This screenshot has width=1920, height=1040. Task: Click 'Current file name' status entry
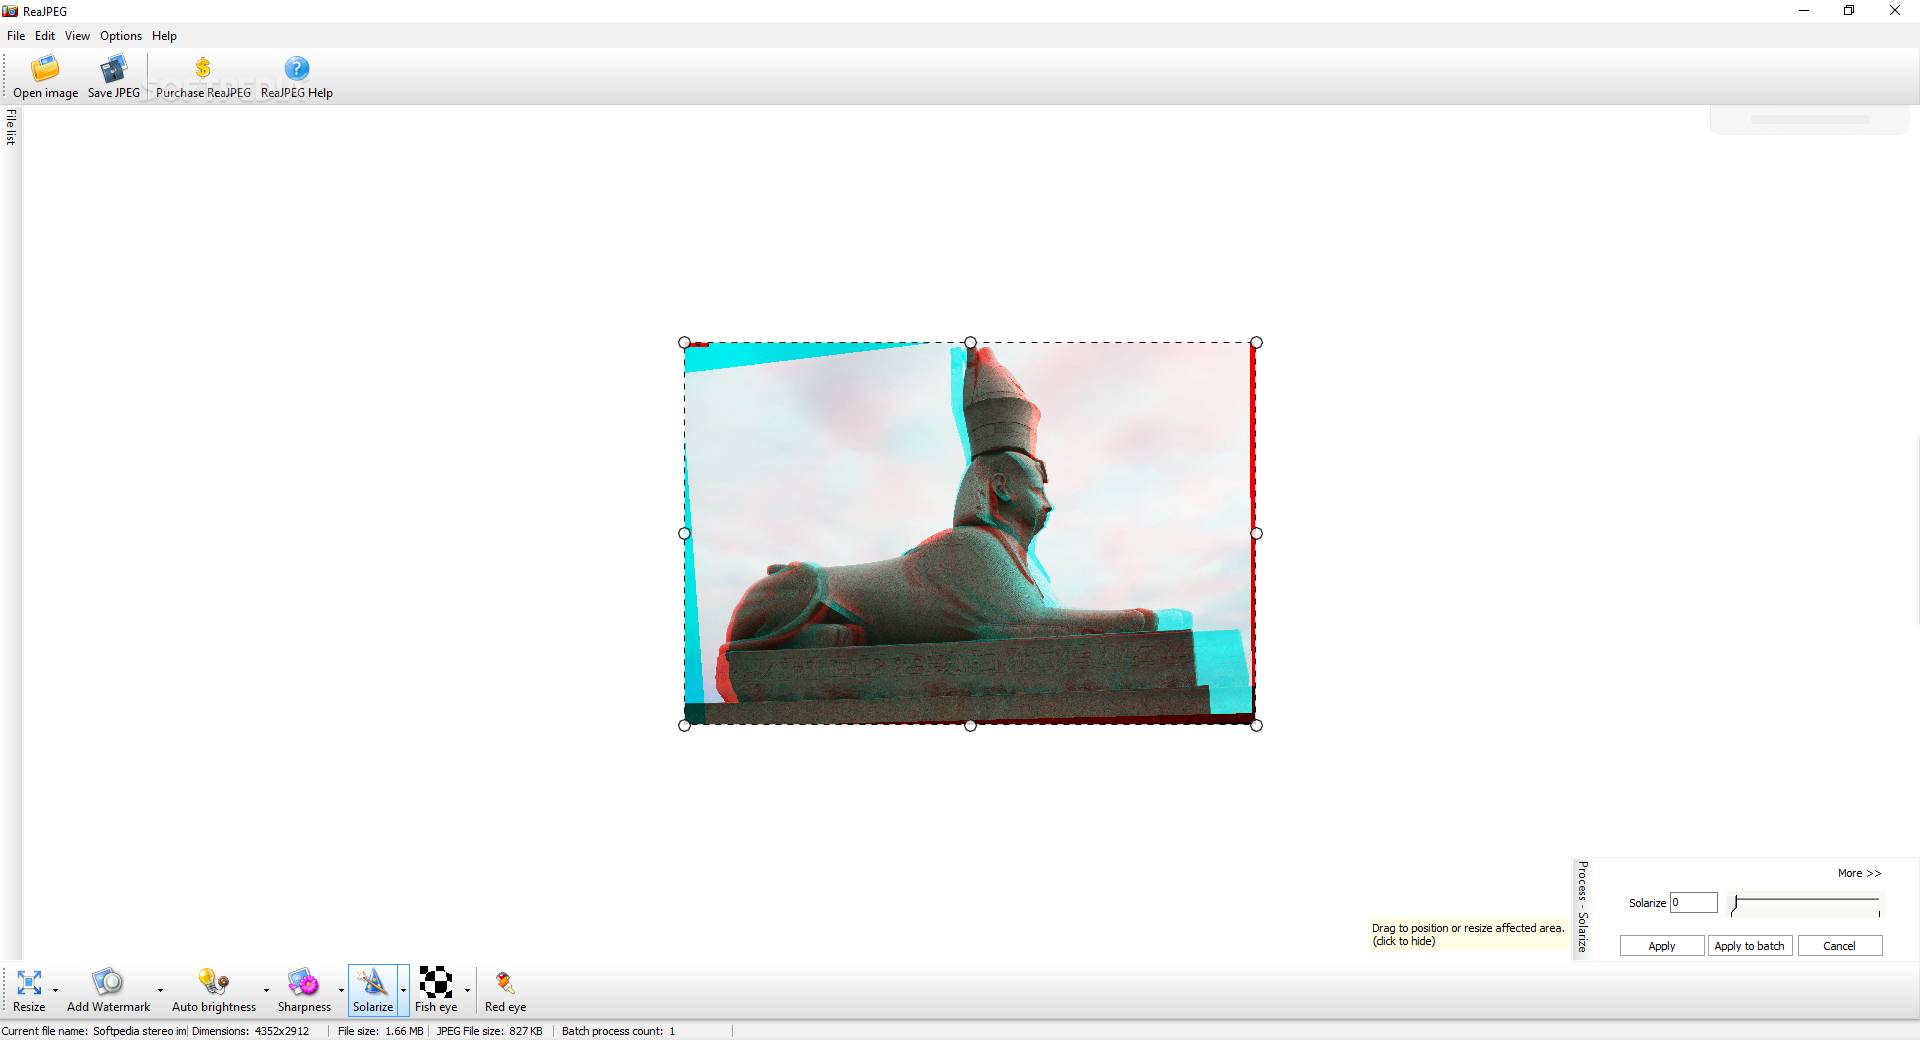94,1031
